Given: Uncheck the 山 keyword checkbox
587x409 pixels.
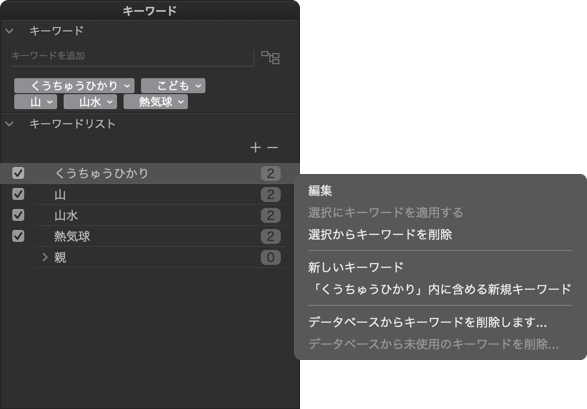Looking at the screenshot, I should pos(18,194).
